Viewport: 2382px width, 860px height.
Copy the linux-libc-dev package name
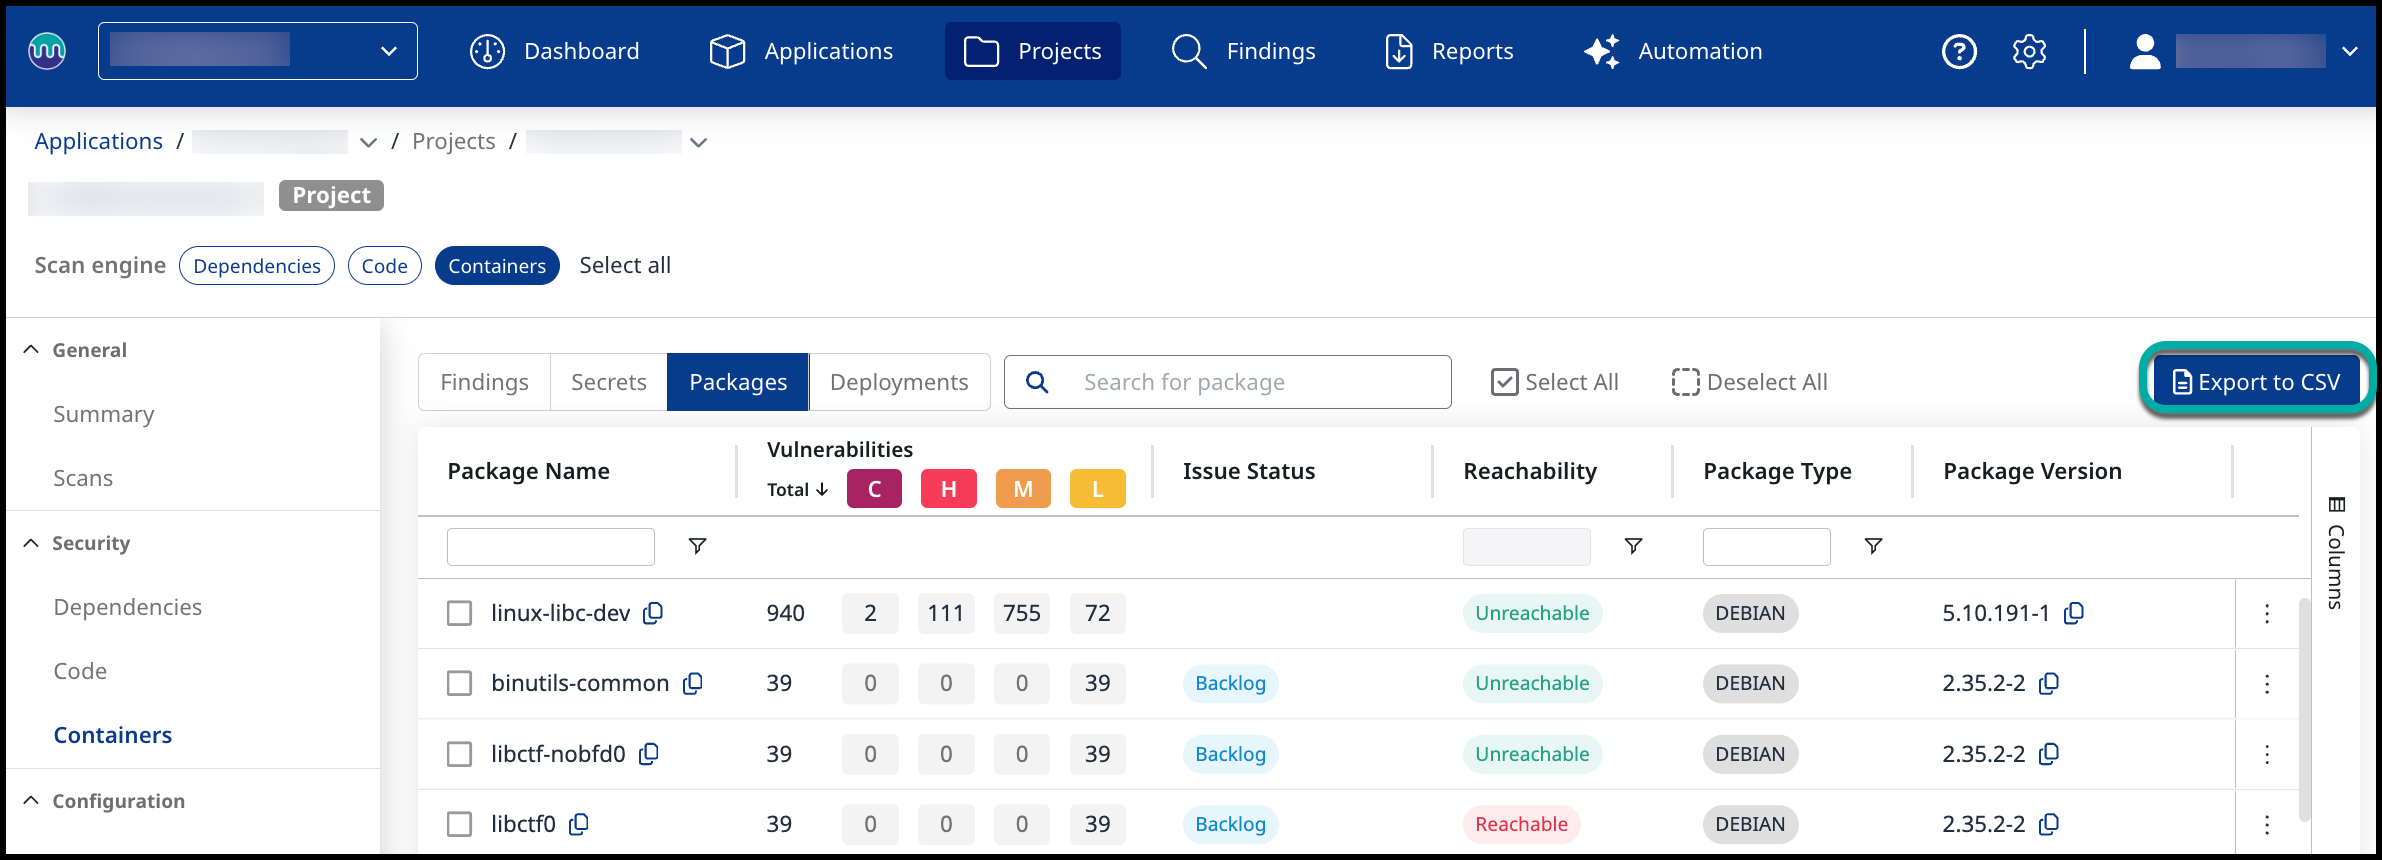653,613
